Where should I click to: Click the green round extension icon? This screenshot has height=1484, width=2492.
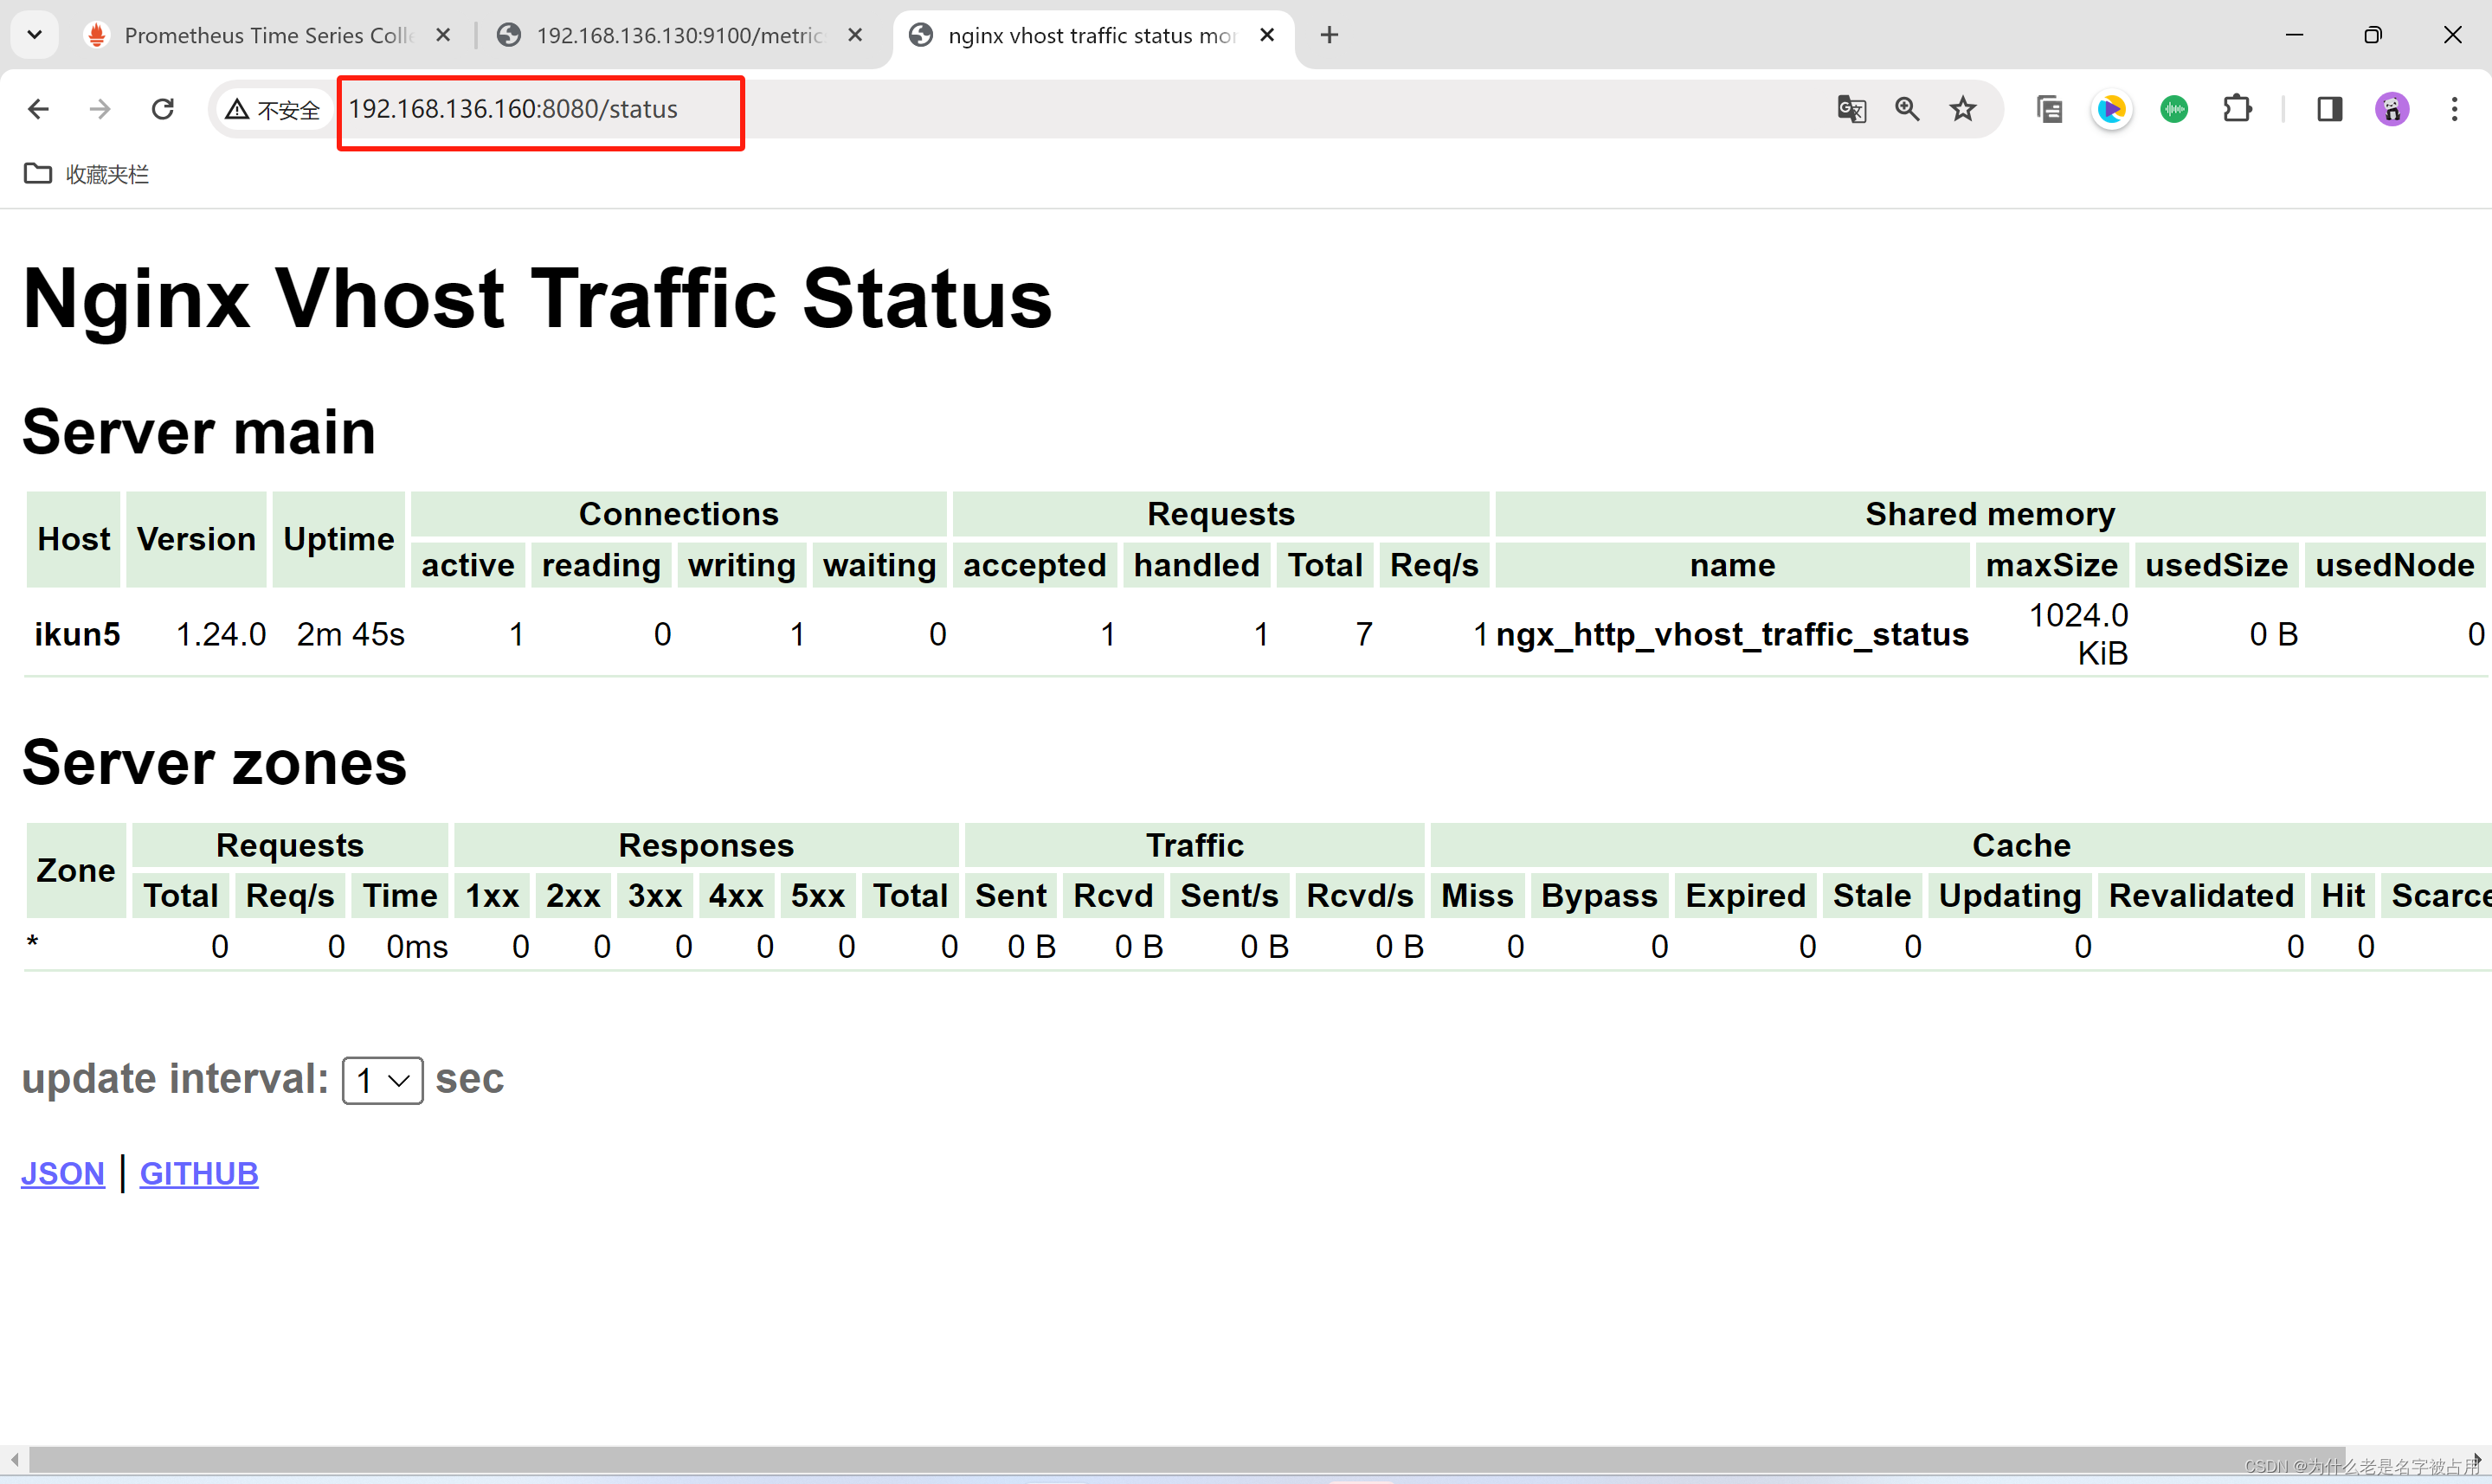click(2174, 109)
